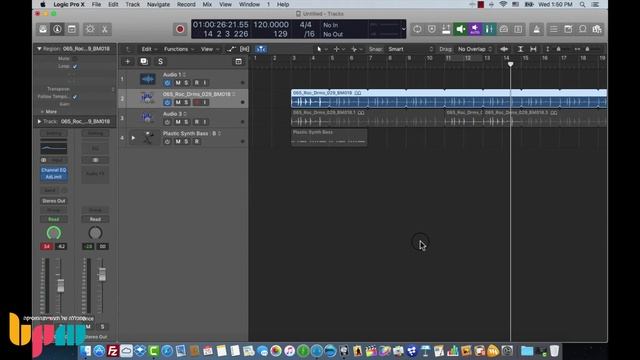Open Smart Controls dial icon

90,29
